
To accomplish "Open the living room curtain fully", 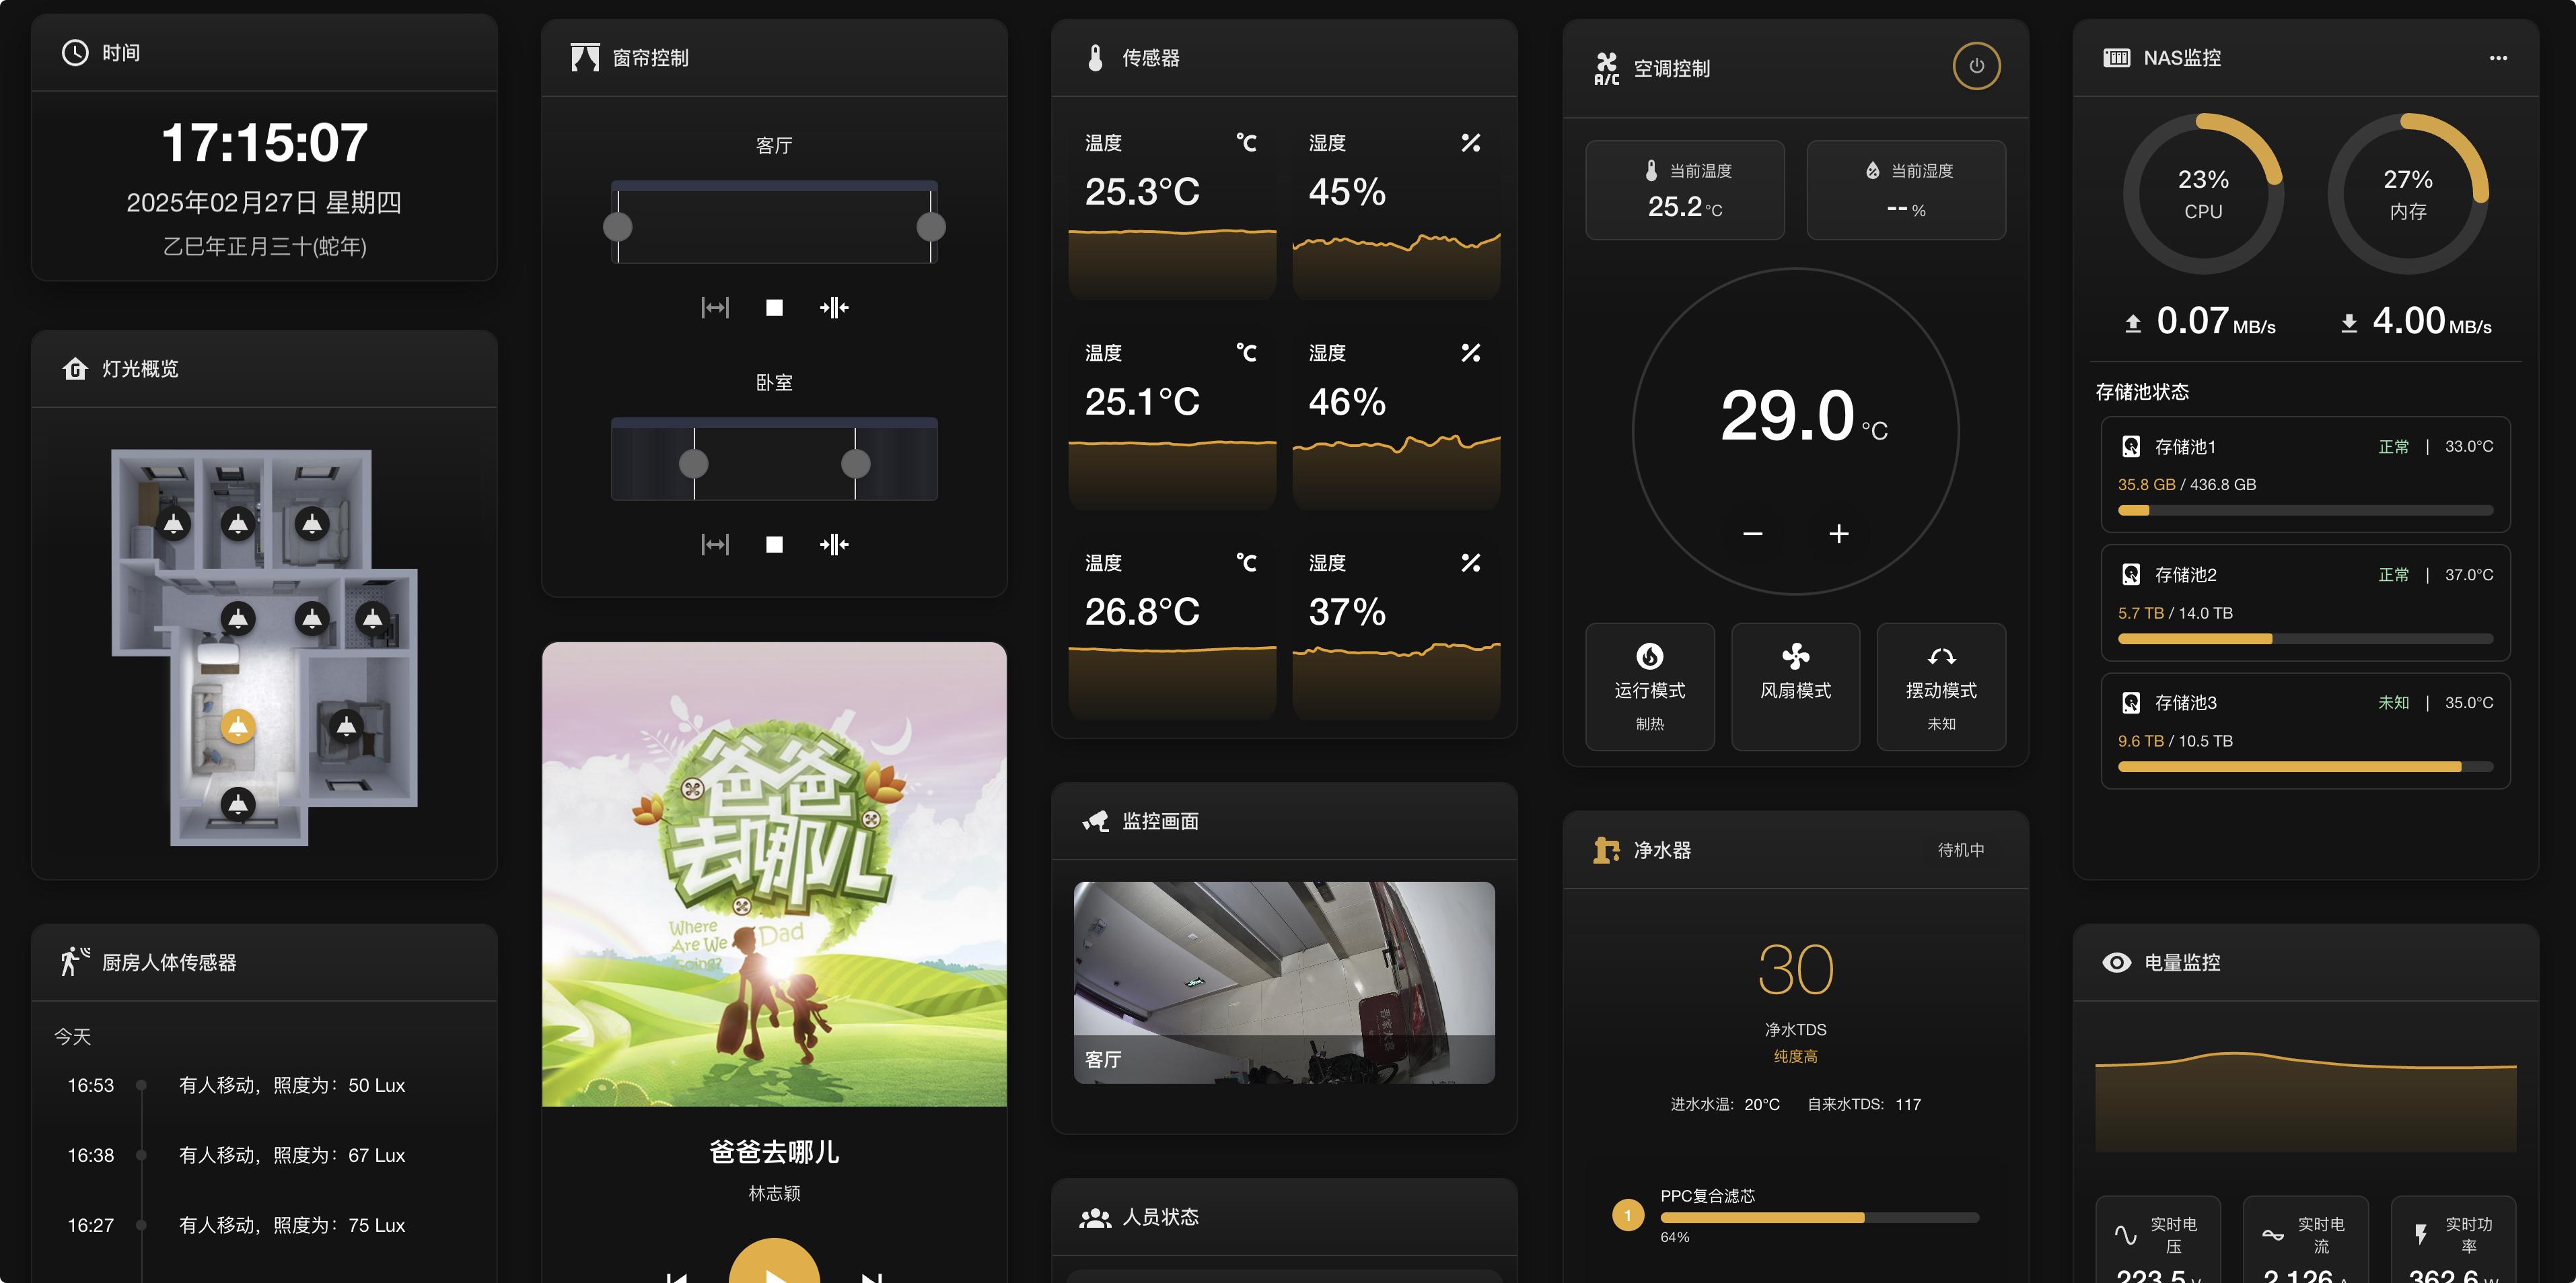I will coord(715,307).
